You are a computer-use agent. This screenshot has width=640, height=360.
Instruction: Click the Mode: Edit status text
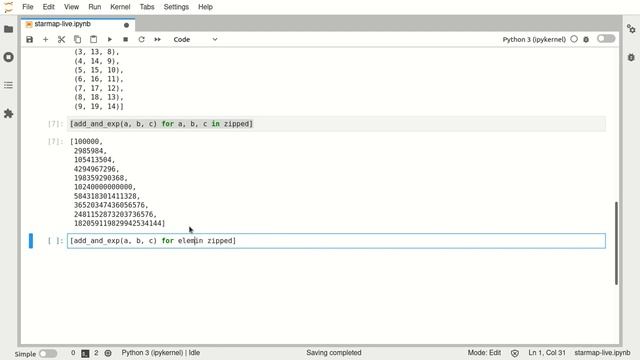(484, 353)
